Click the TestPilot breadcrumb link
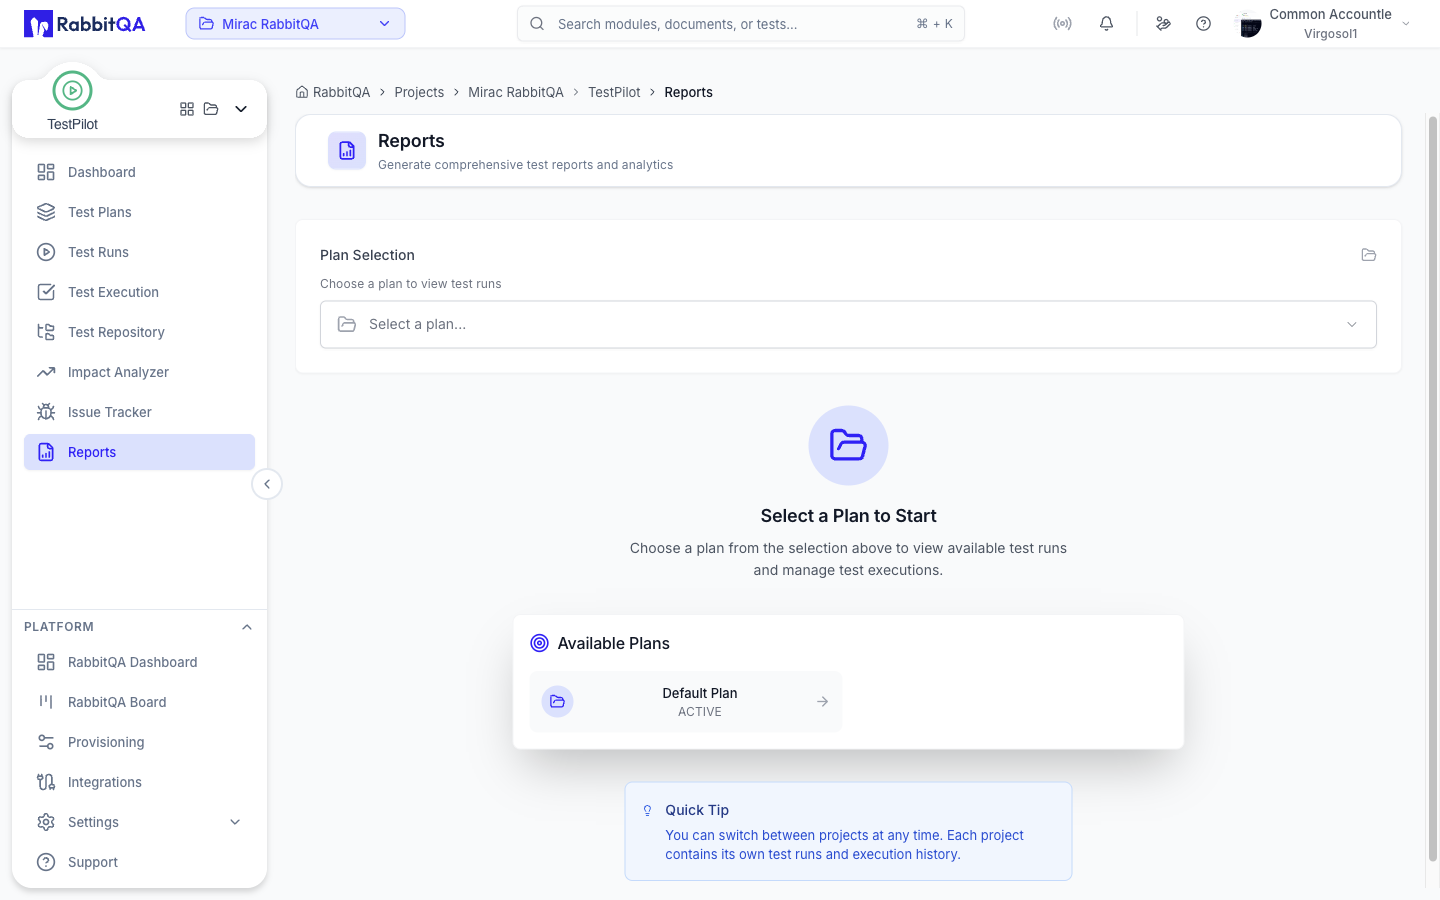 pos(614,92)
